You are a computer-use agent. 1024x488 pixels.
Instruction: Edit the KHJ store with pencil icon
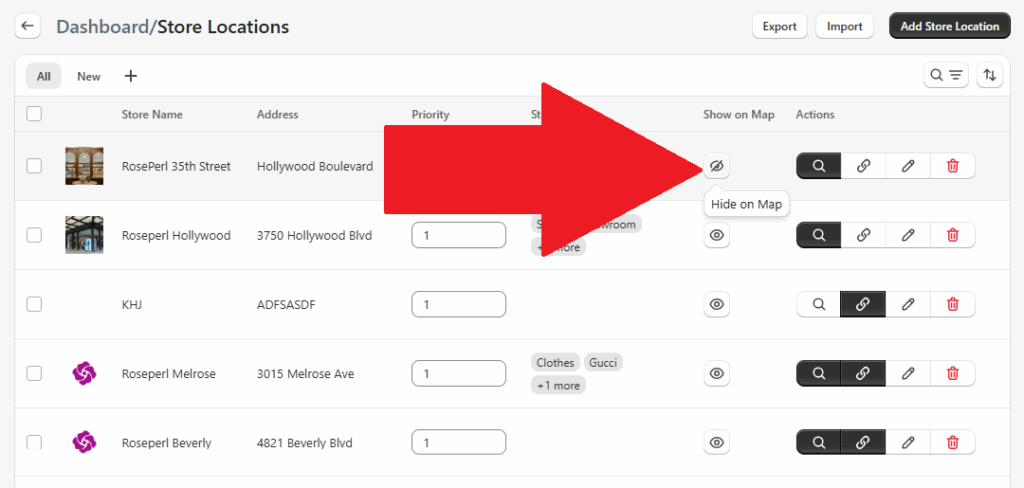pyautogui.click(x=908, y=304)
